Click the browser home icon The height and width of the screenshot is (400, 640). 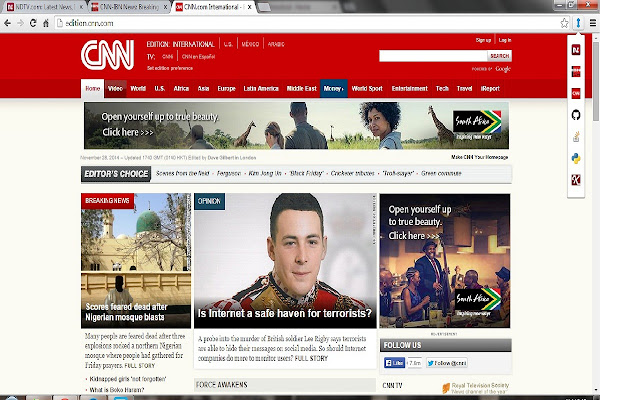tap(46, 23)
